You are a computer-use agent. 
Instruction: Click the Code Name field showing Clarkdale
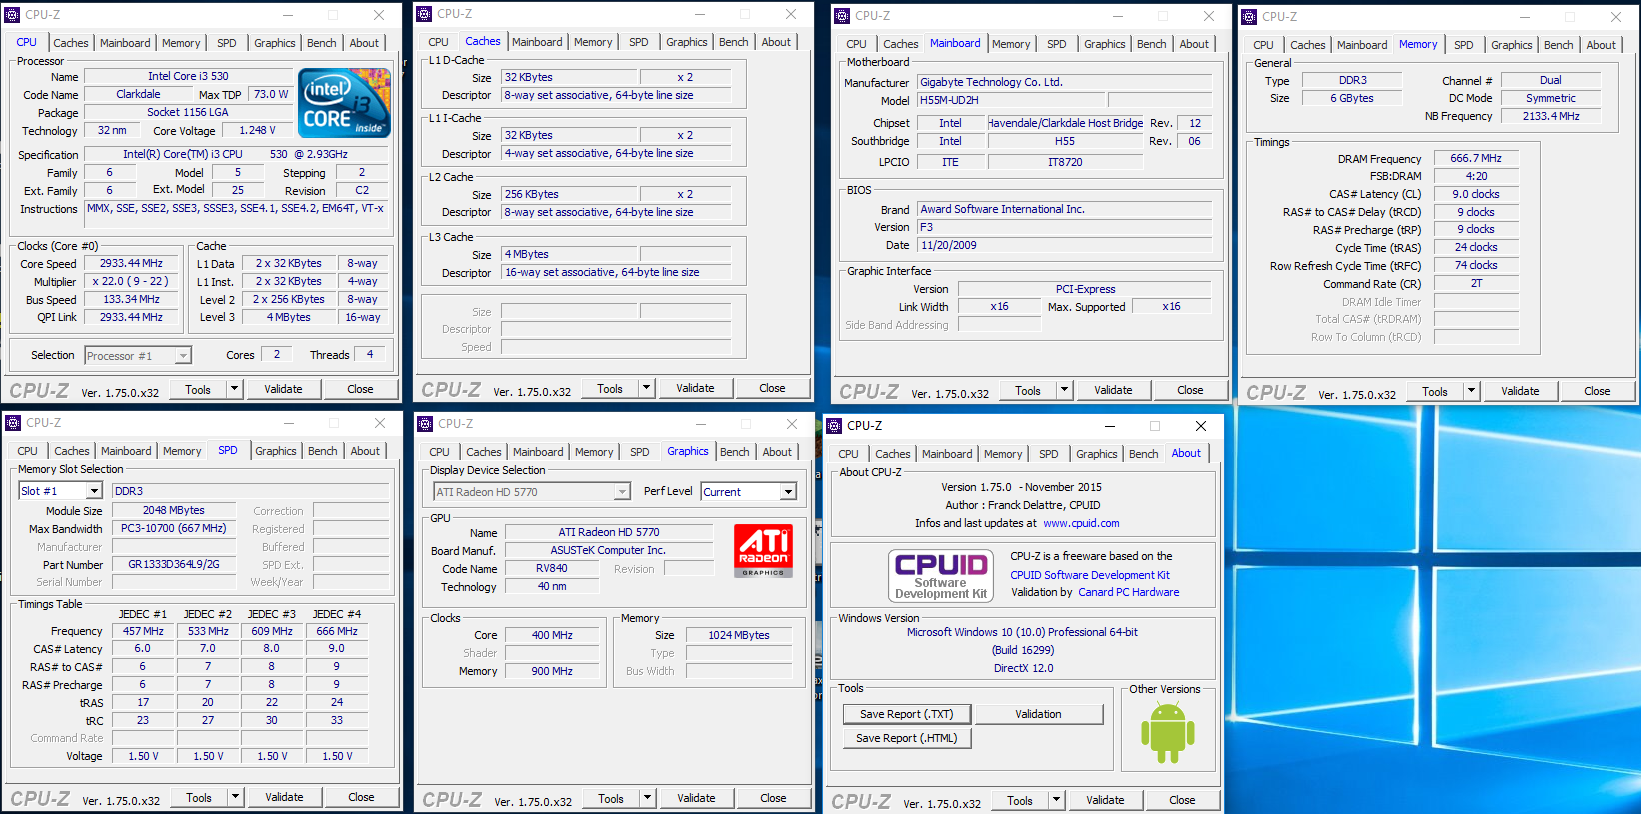click(x=138, y=94)
